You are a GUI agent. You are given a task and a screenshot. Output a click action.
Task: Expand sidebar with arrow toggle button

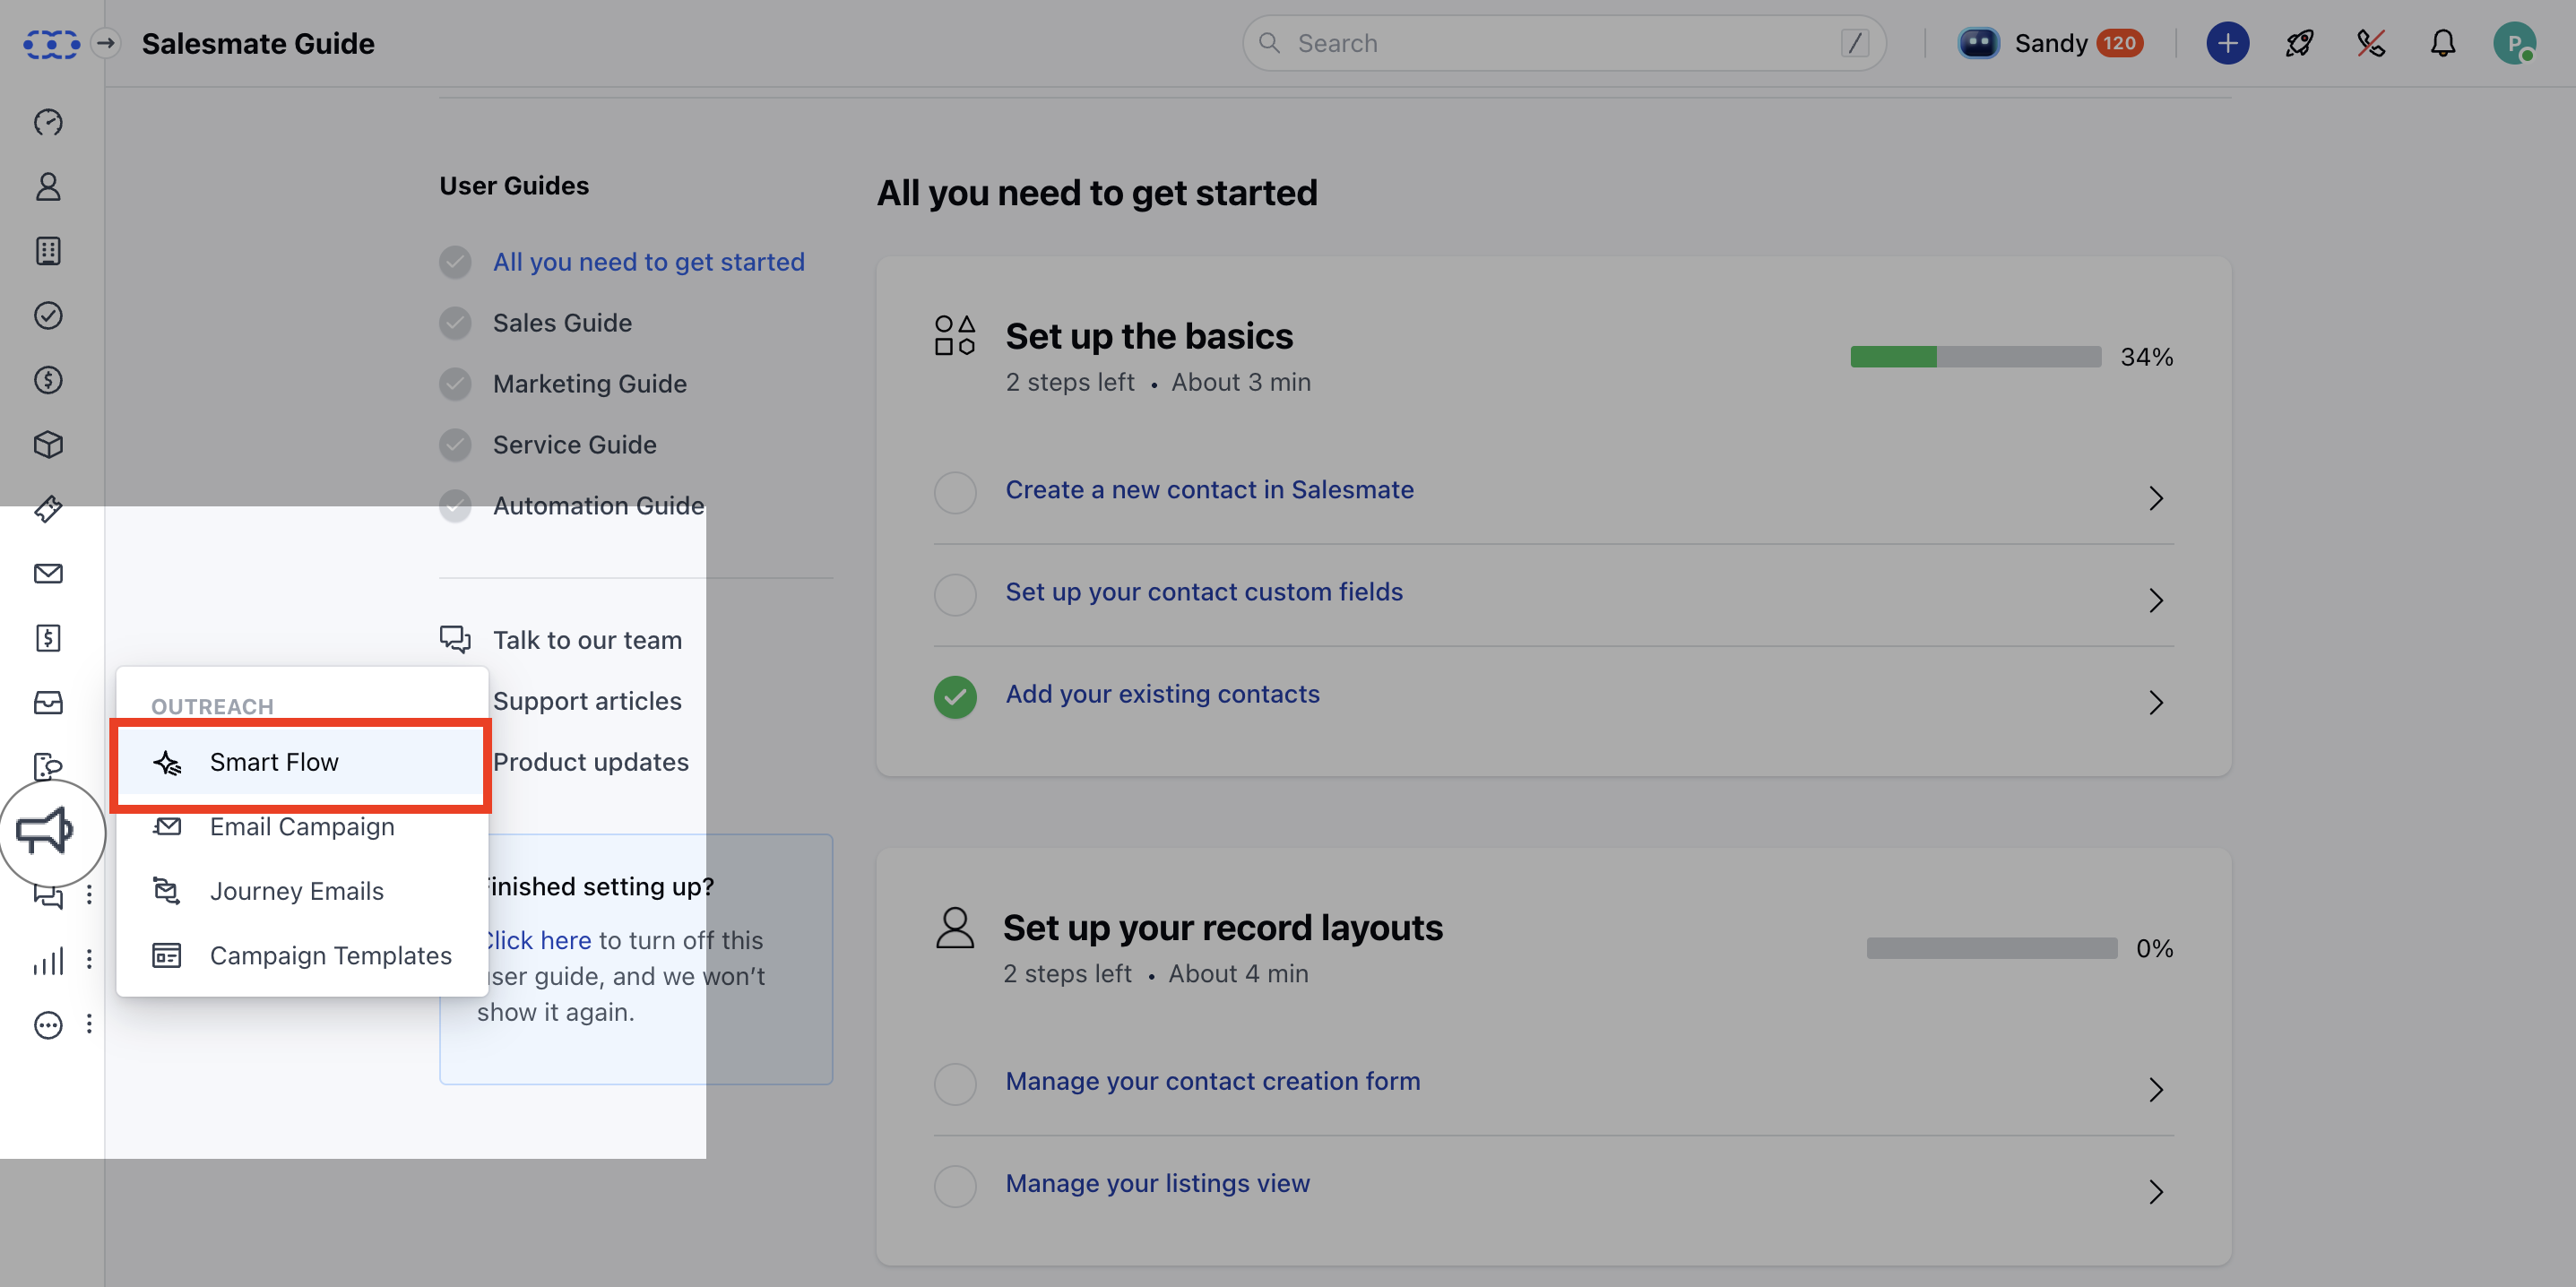click(105, 43)
